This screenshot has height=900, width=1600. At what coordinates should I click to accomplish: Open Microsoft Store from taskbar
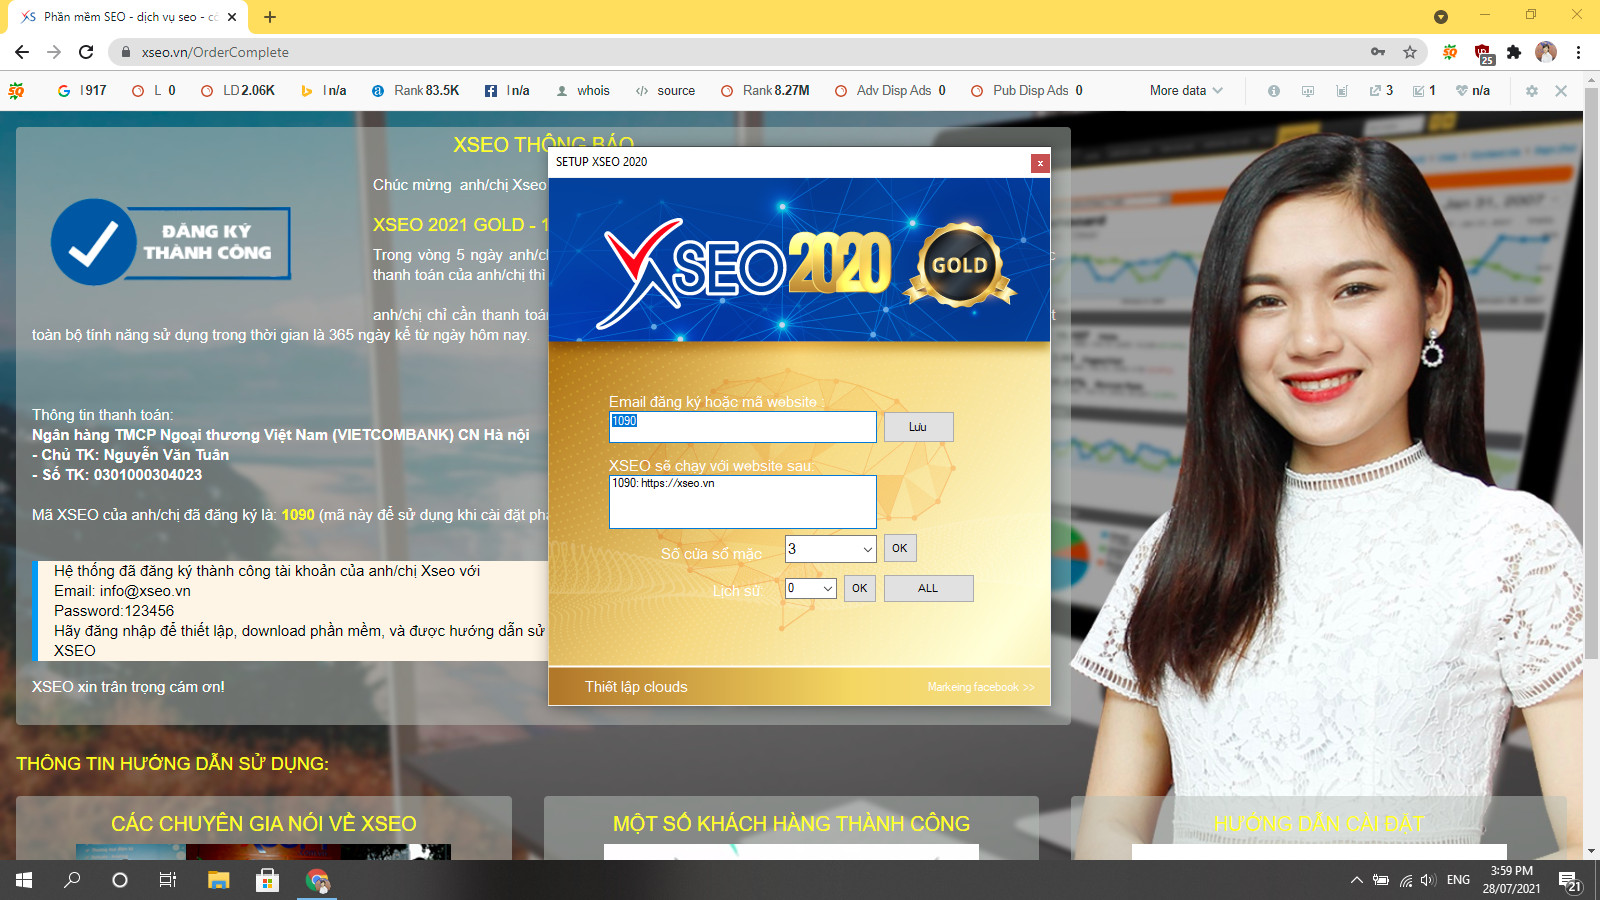coord(266,880)
